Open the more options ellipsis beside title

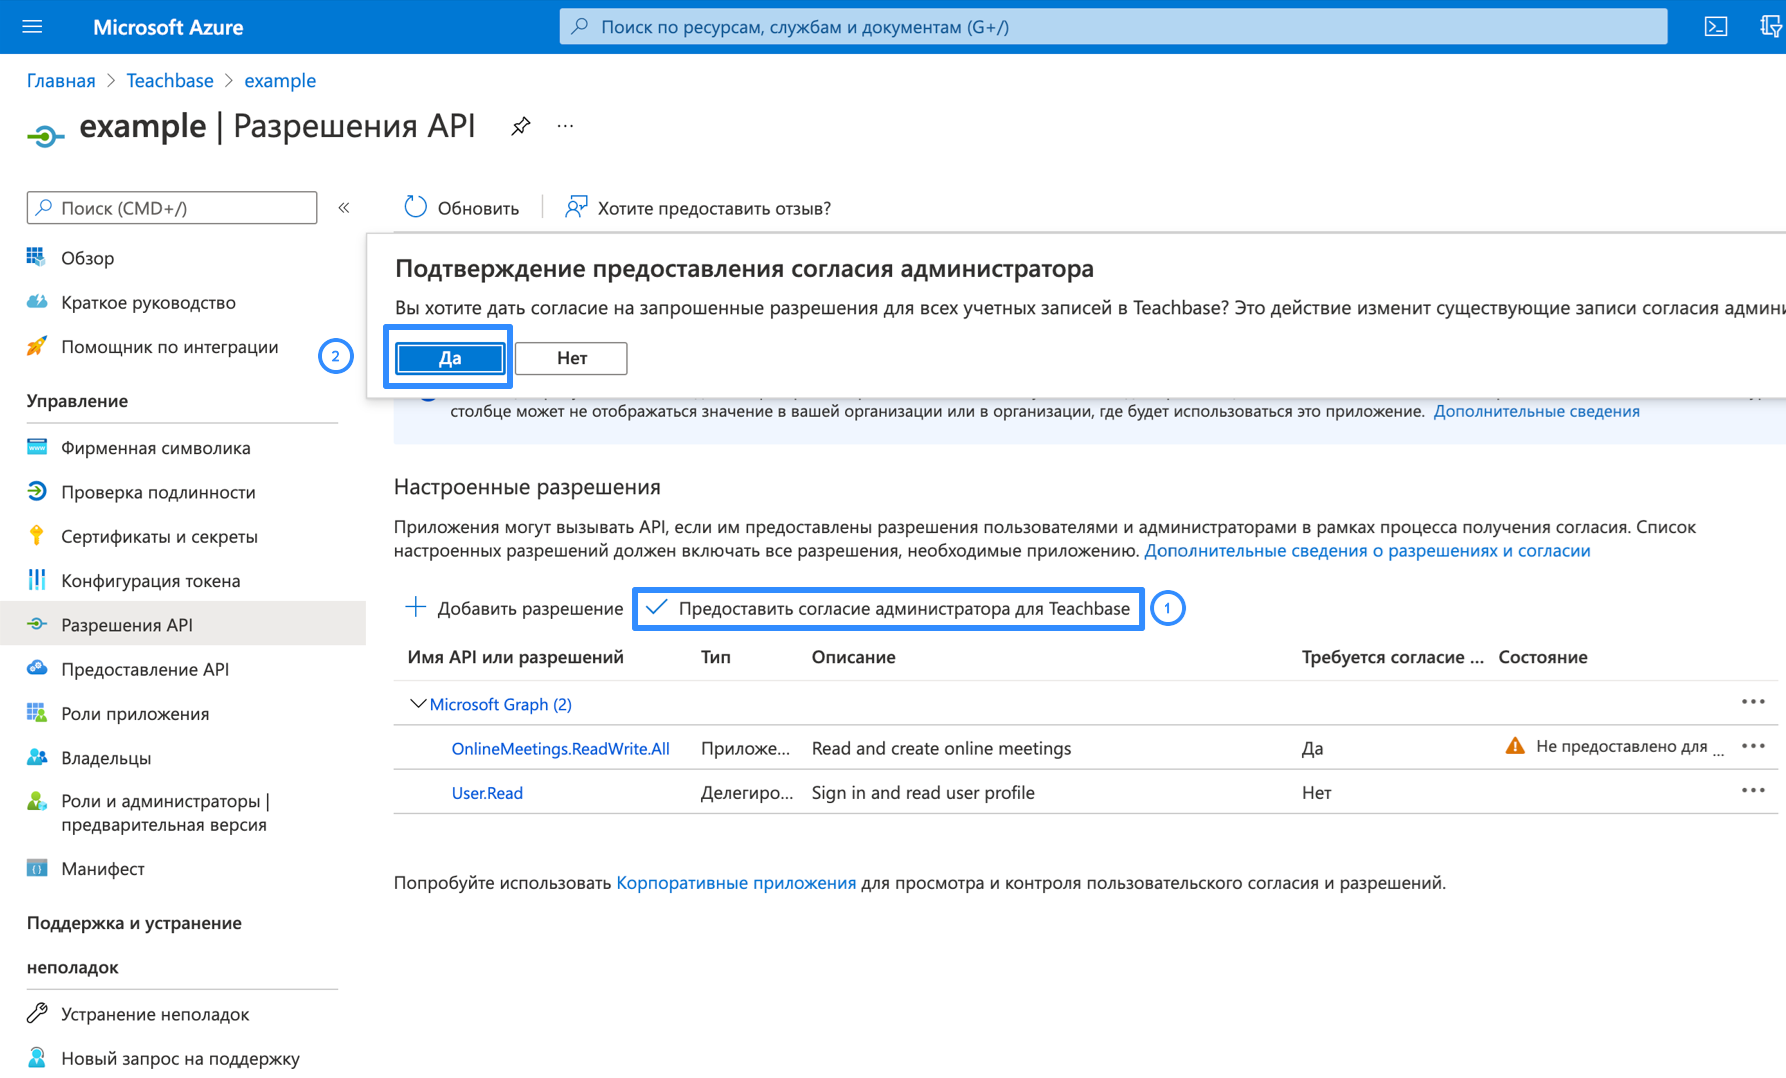[x=565, y=127]
